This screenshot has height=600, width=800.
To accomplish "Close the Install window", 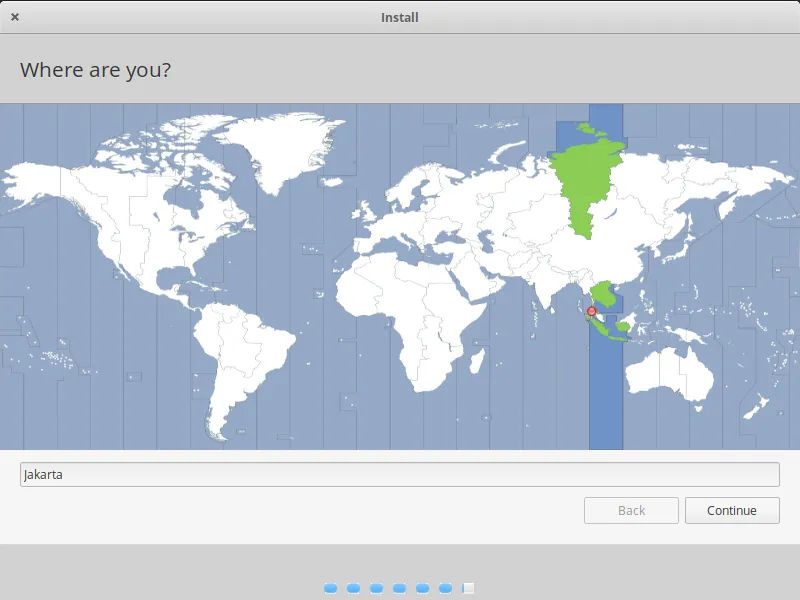I will tap(15, 17).
